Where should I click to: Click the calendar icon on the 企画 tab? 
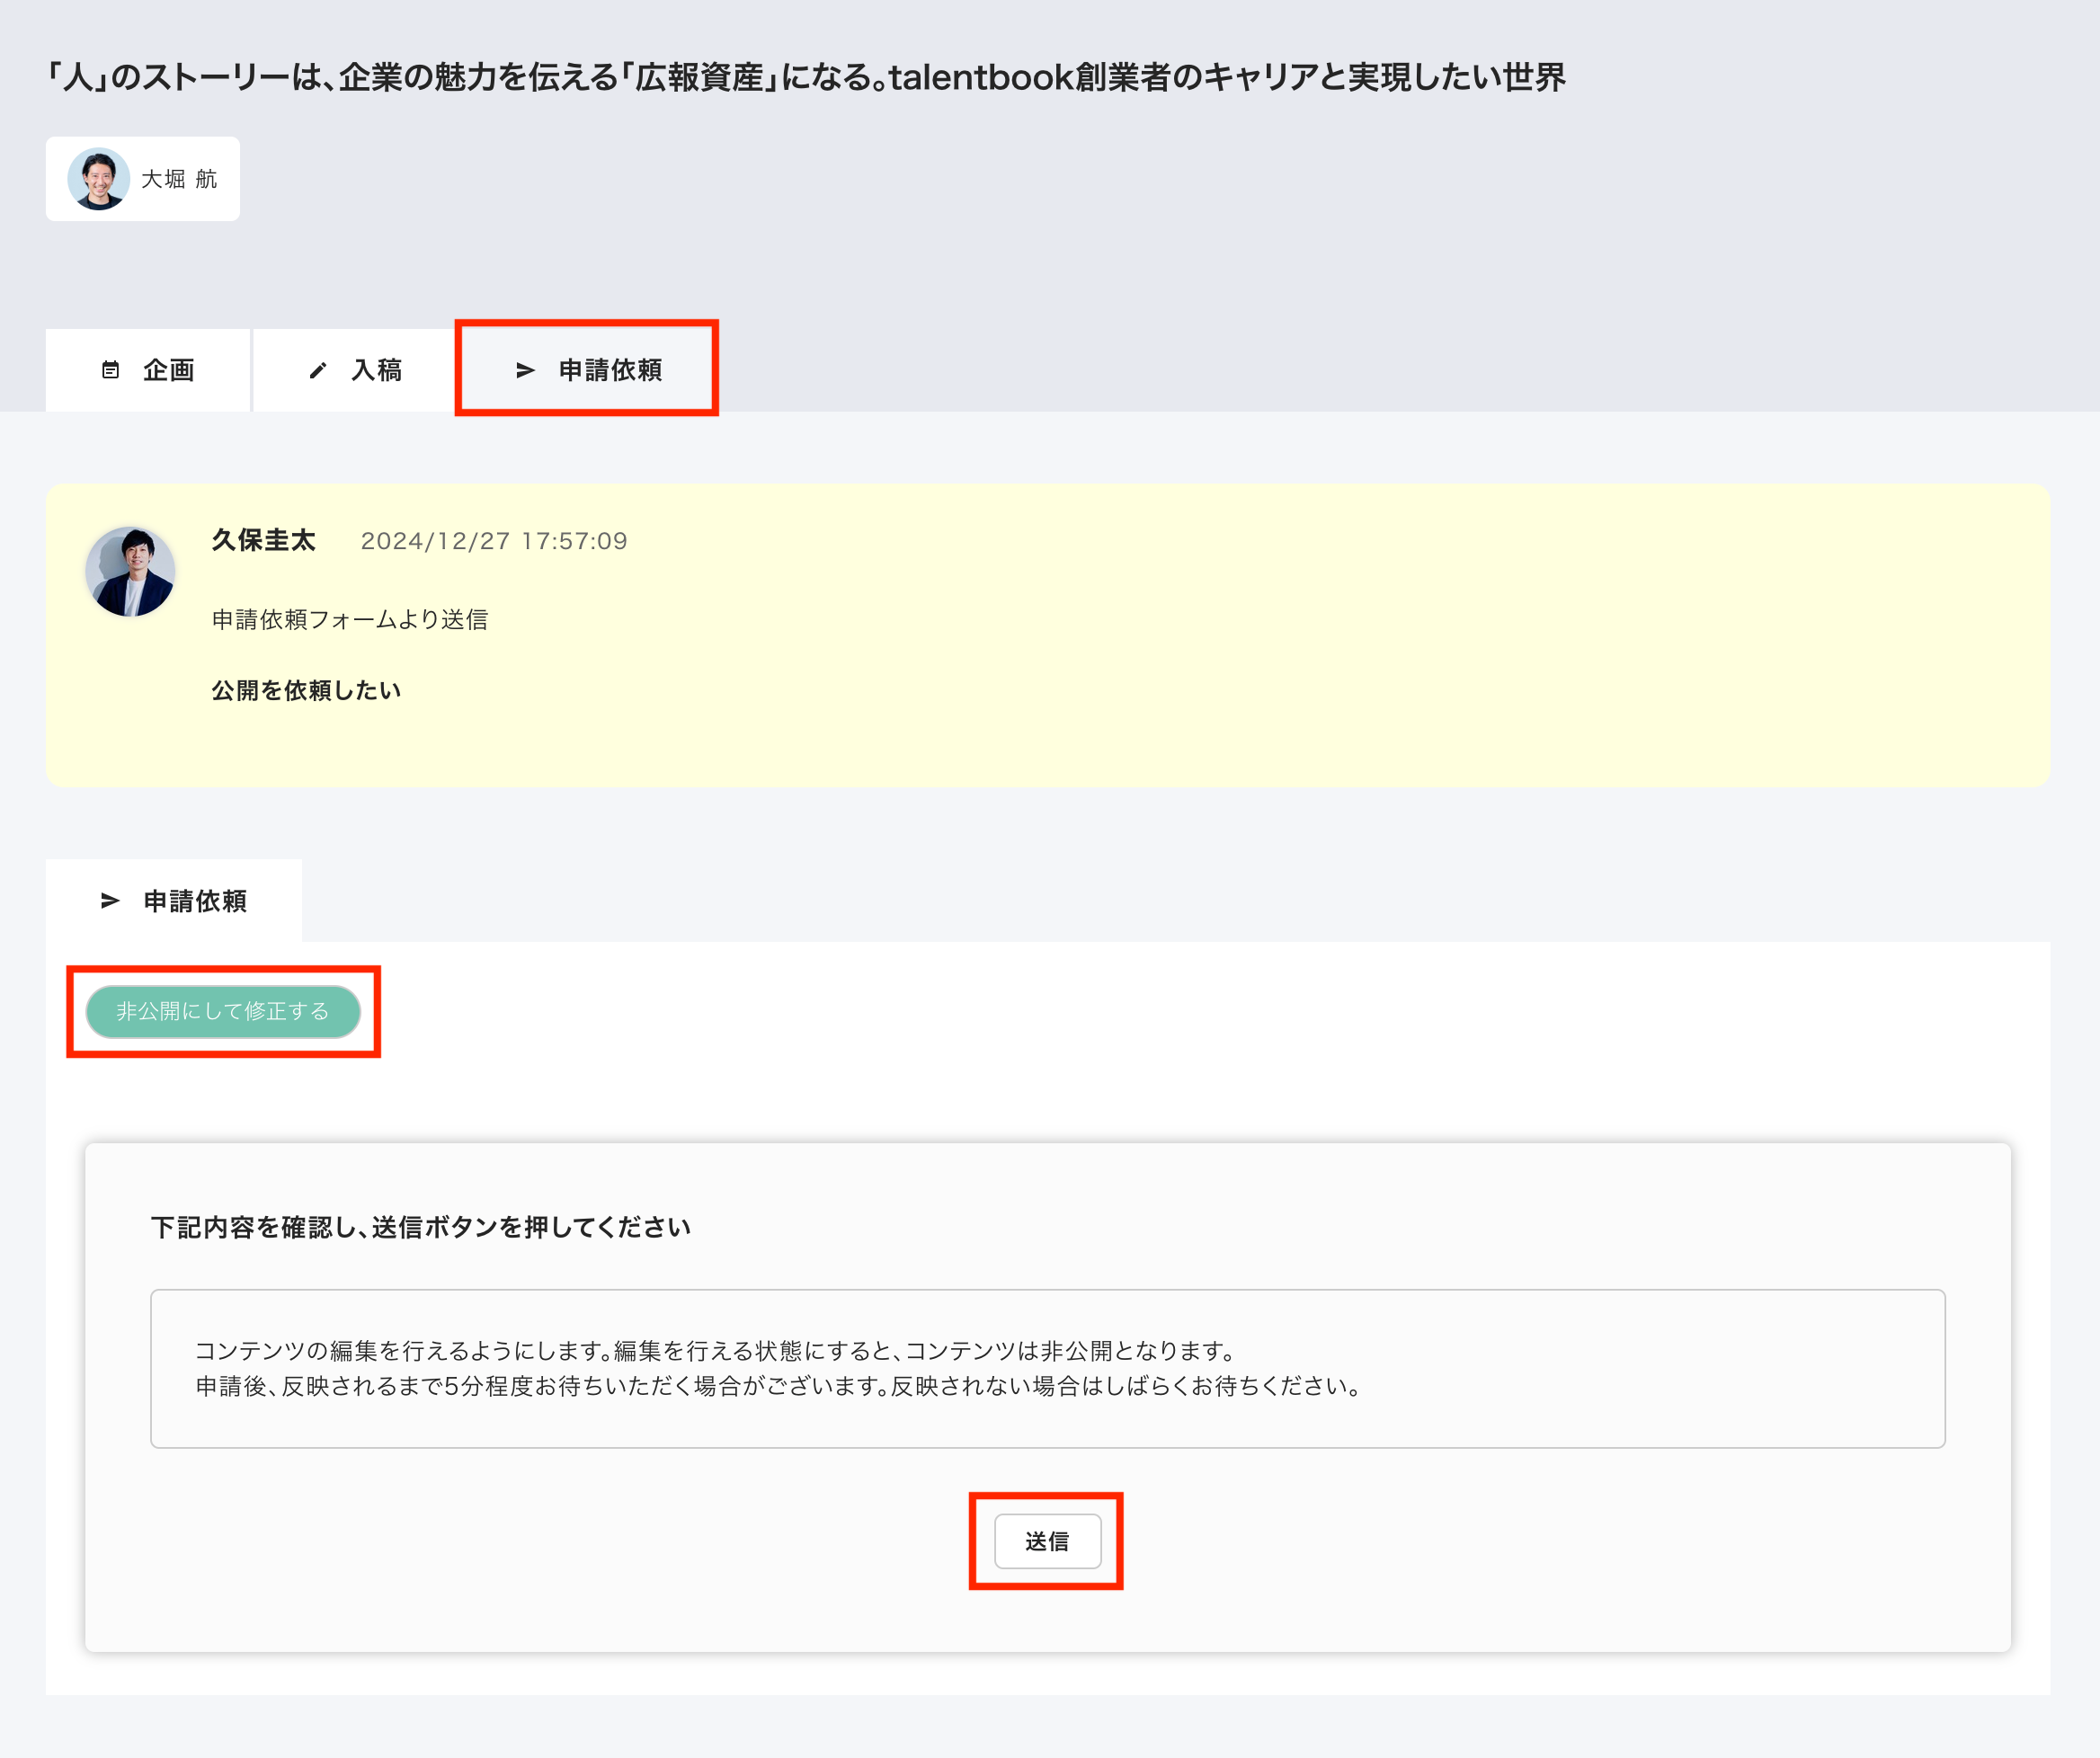pos(111,370)
